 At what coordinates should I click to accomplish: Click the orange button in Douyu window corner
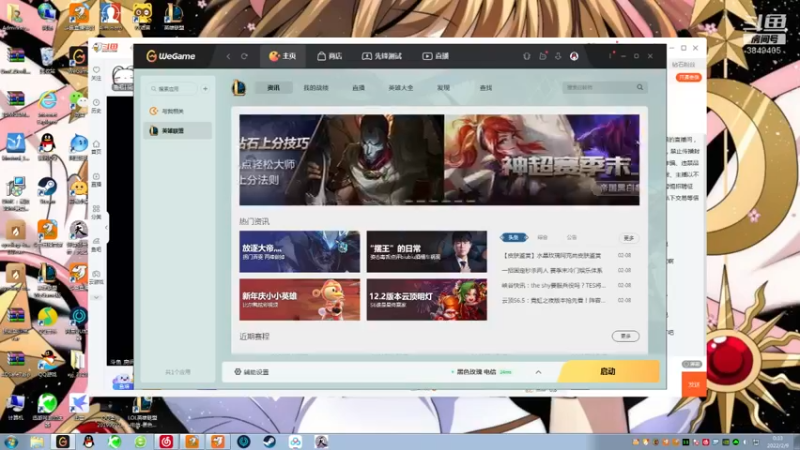coord(694,385)
